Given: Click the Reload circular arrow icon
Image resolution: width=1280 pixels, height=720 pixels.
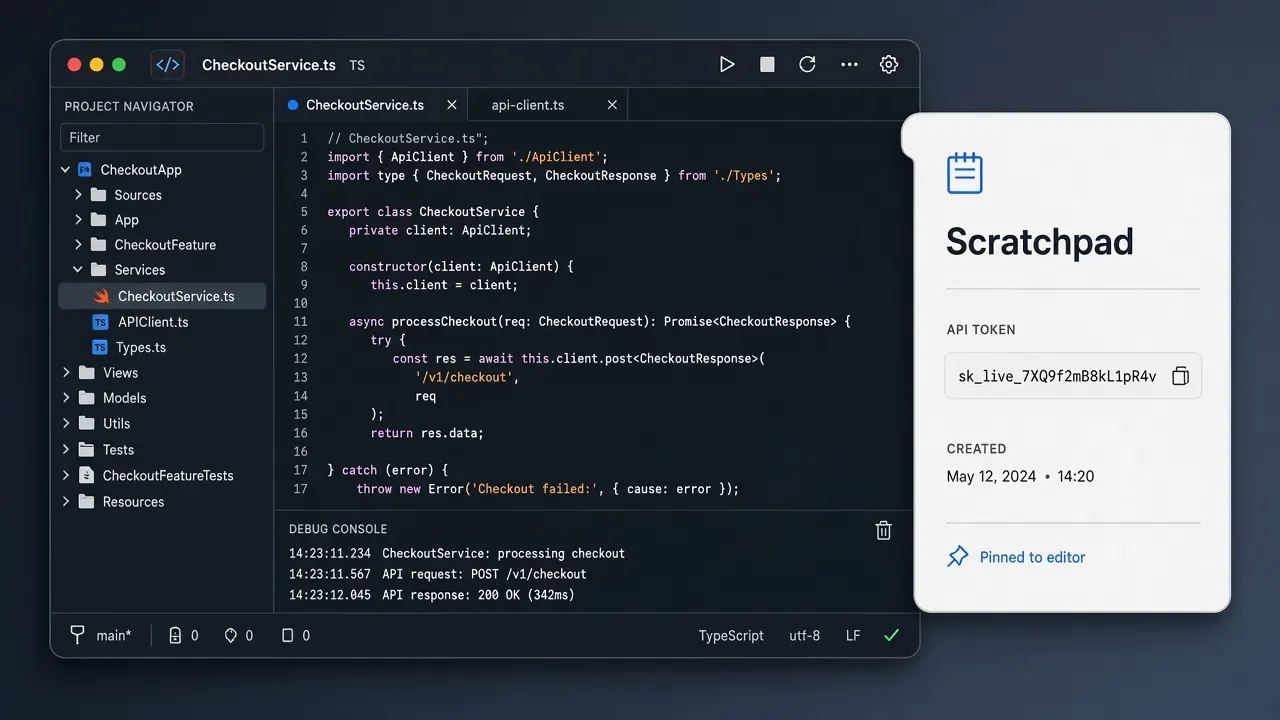Looking at the screenshot, I should click(807, 64).
